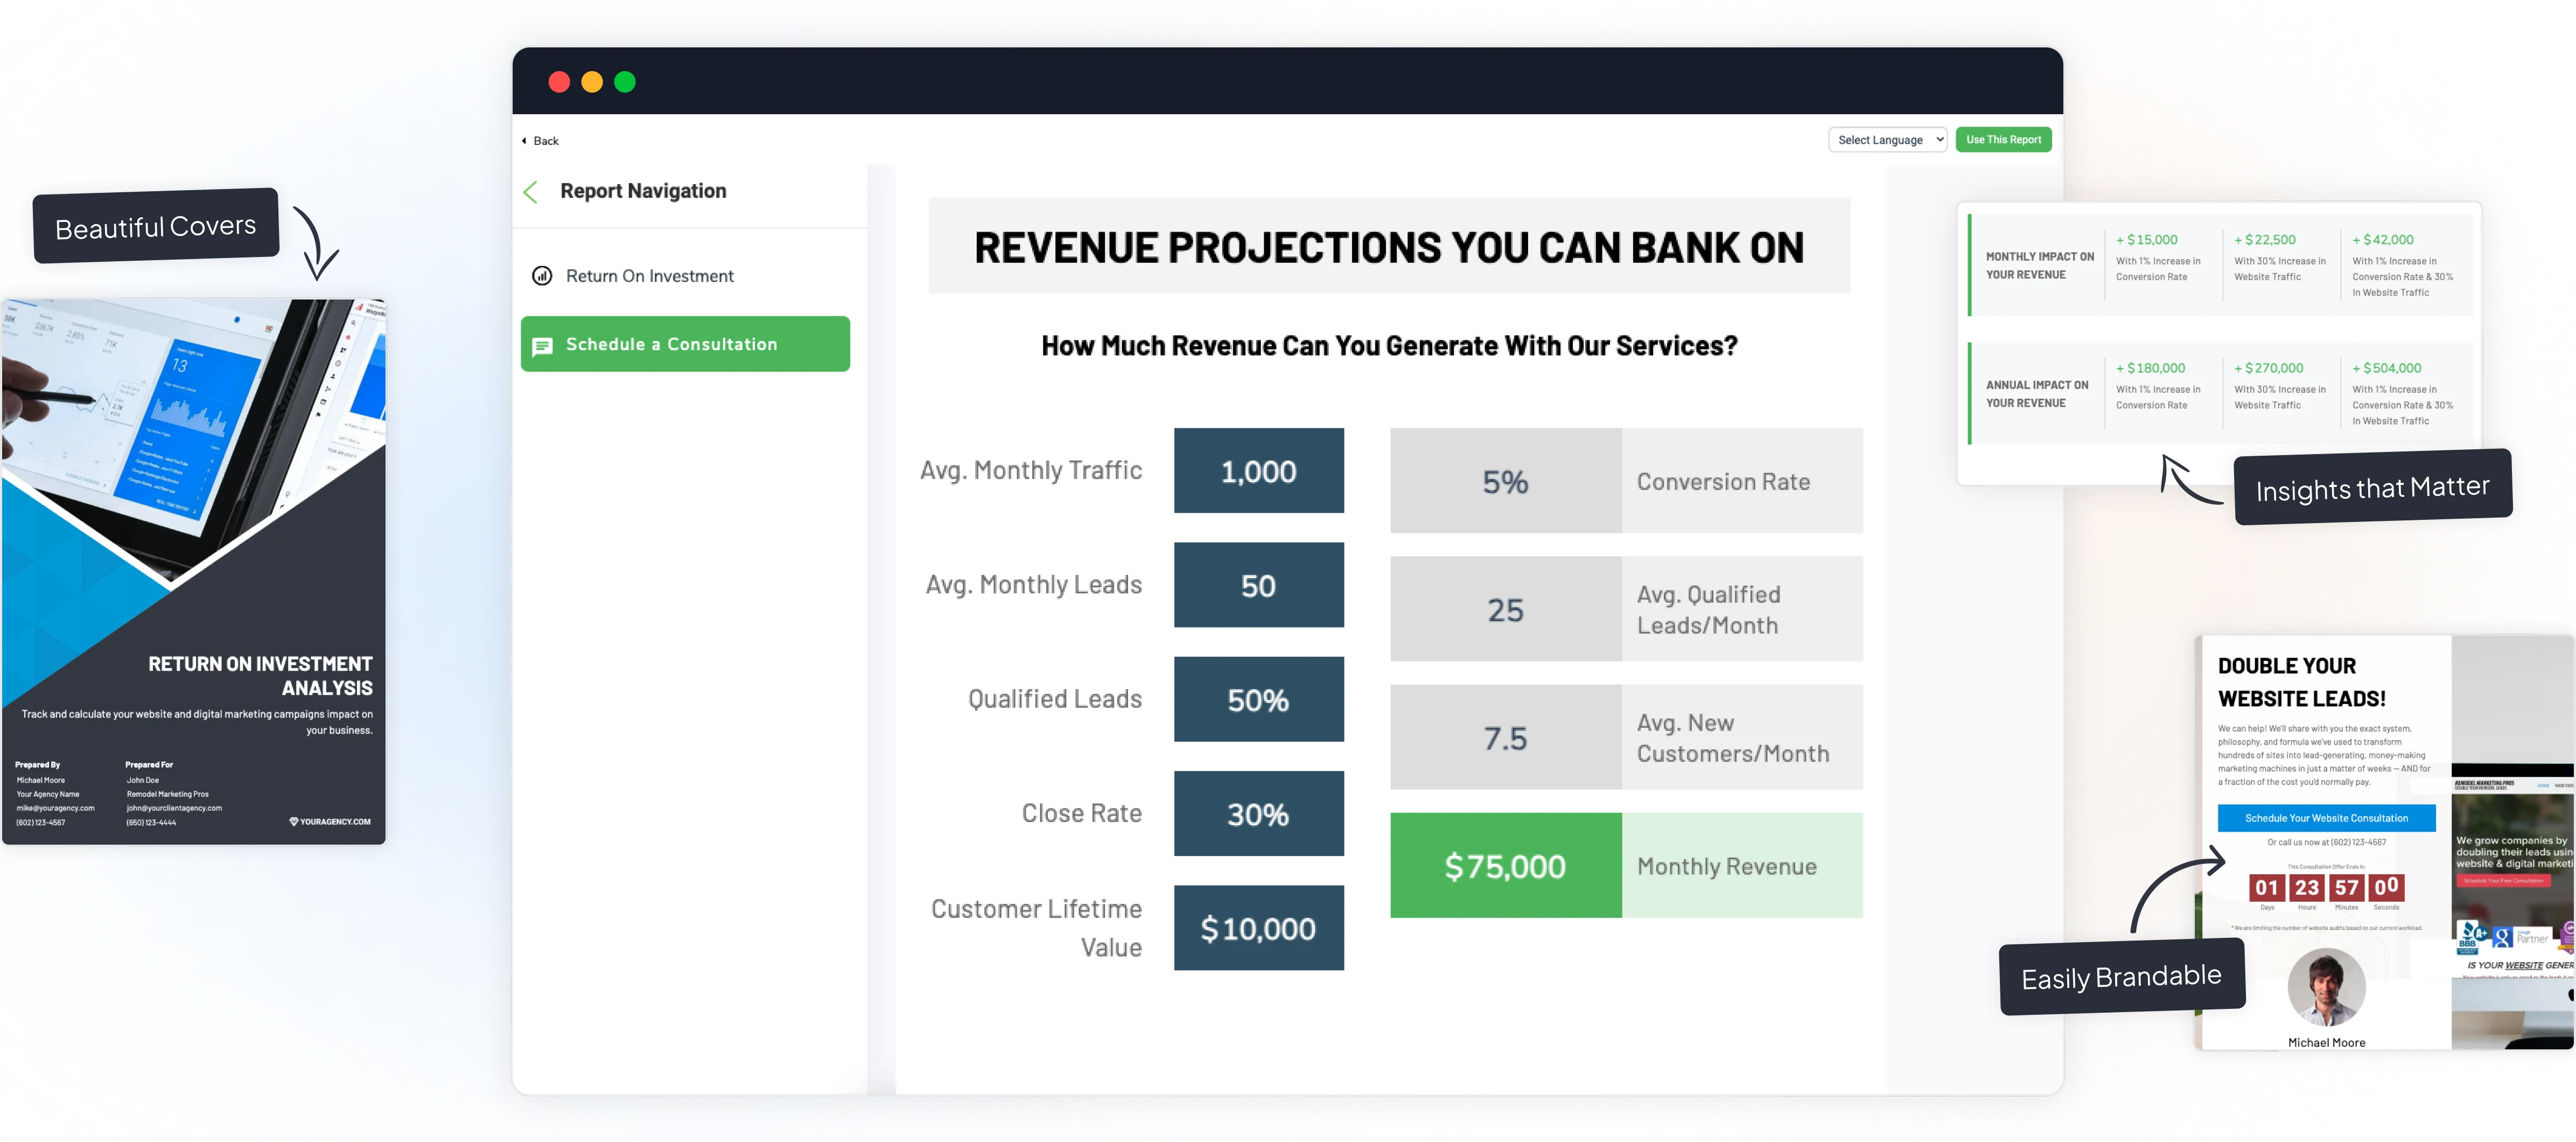Viewport: 2576px width, 1142px height.
Task: Click the award ribbon badge beside Google Partner
Action: click(x=2567, y=937)
